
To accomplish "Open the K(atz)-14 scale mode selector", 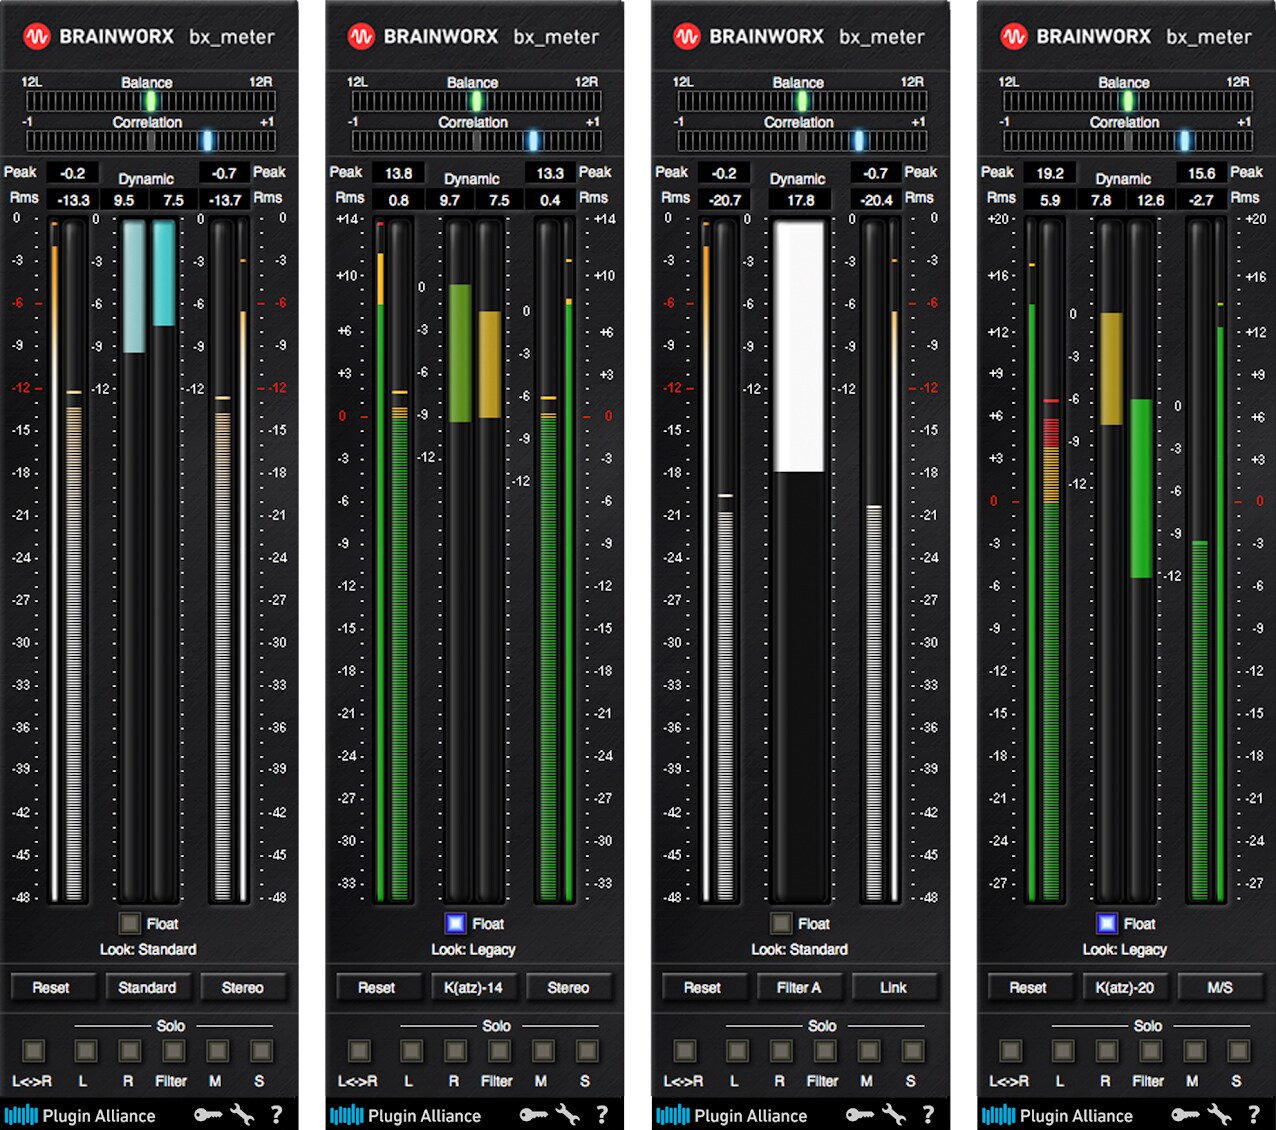I will click(x=473, y=987).
